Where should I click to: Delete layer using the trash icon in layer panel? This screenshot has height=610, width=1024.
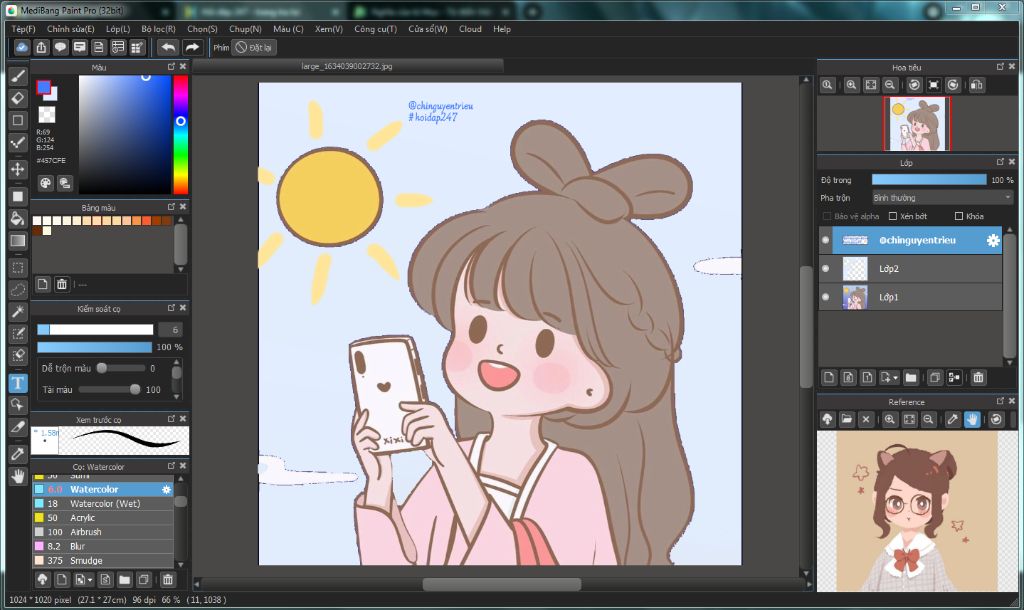click(978, 377)
